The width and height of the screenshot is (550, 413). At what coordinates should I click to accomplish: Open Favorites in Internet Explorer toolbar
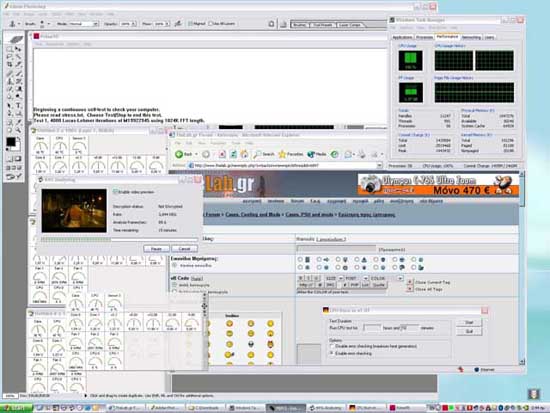tap(291, 154)
